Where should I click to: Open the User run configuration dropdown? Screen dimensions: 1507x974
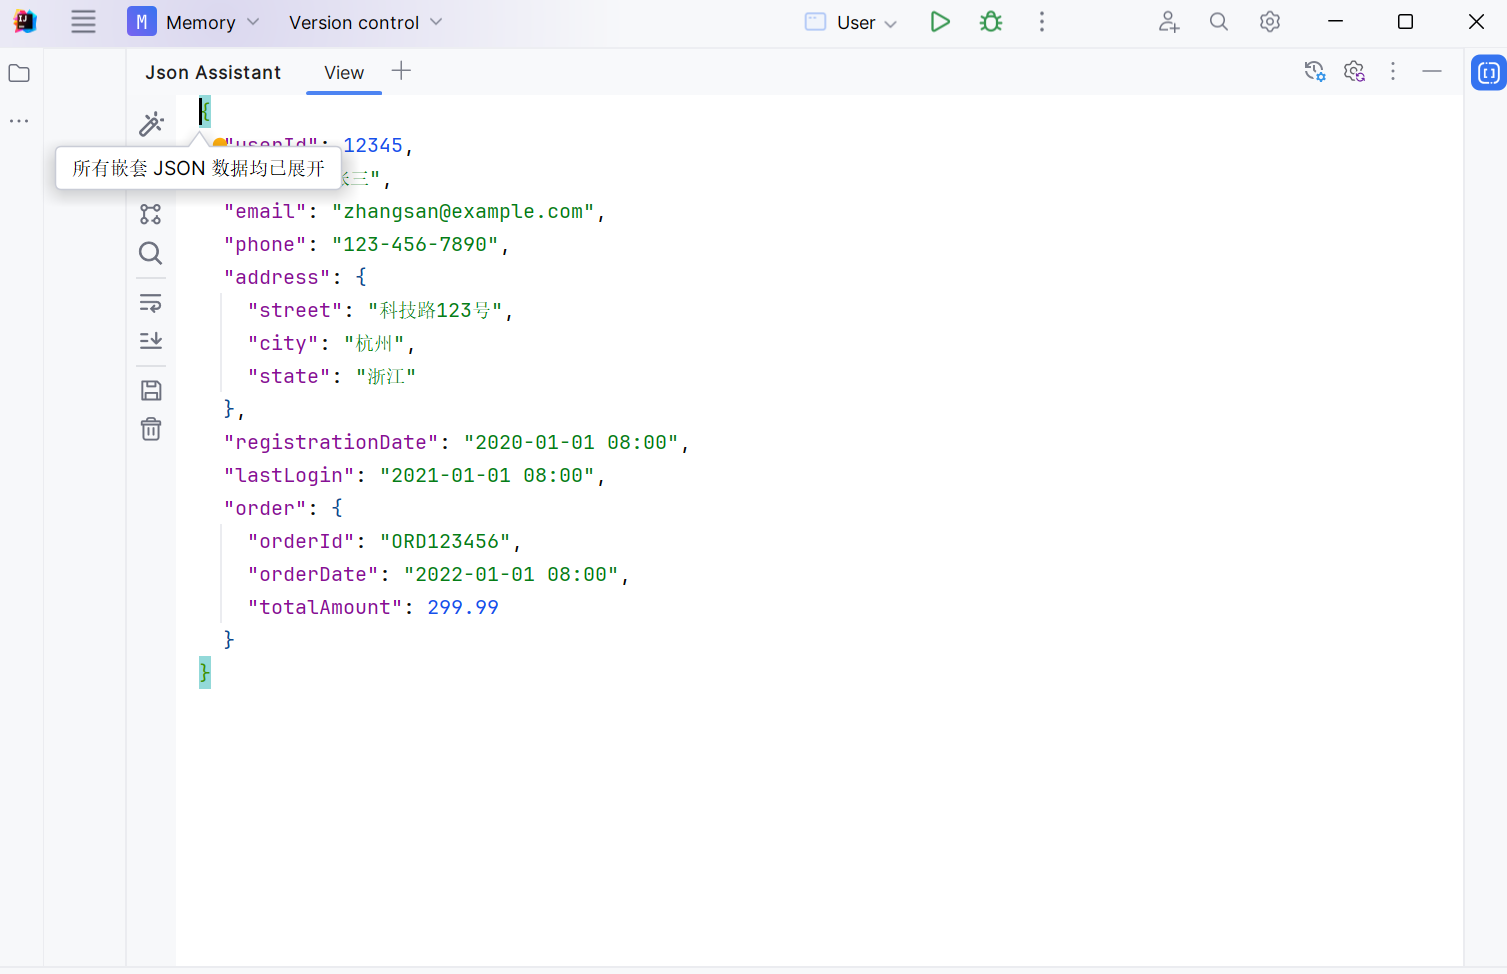[x=855, y=21]
